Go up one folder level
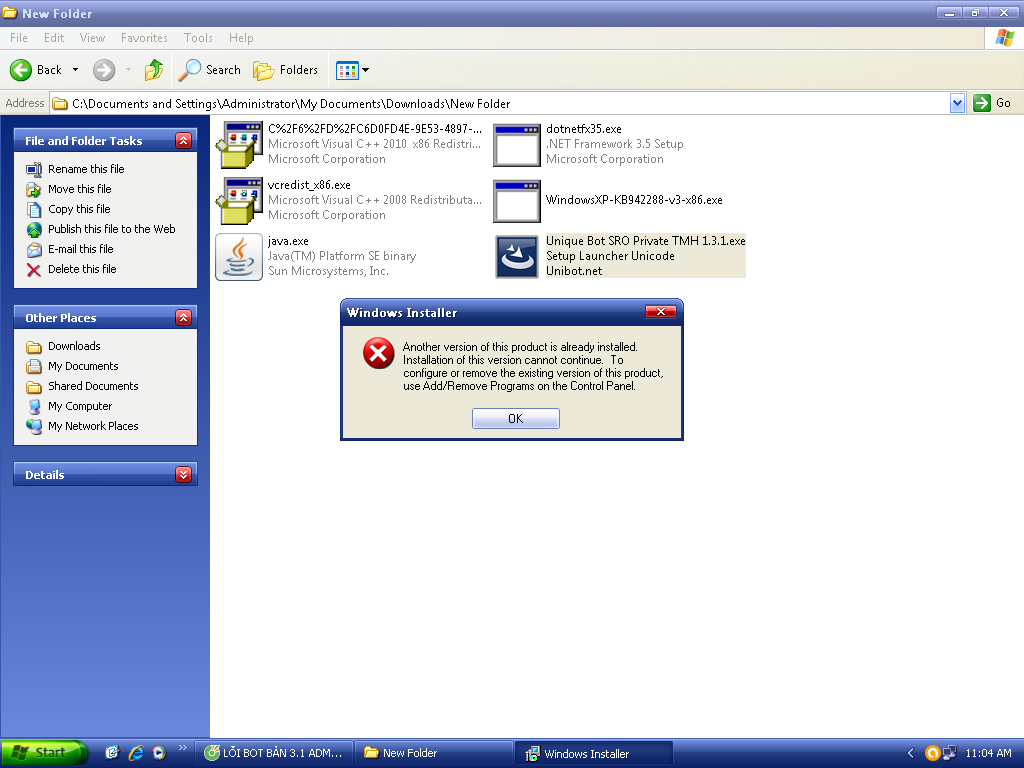The image size is (1024, 768). [154, 70]
